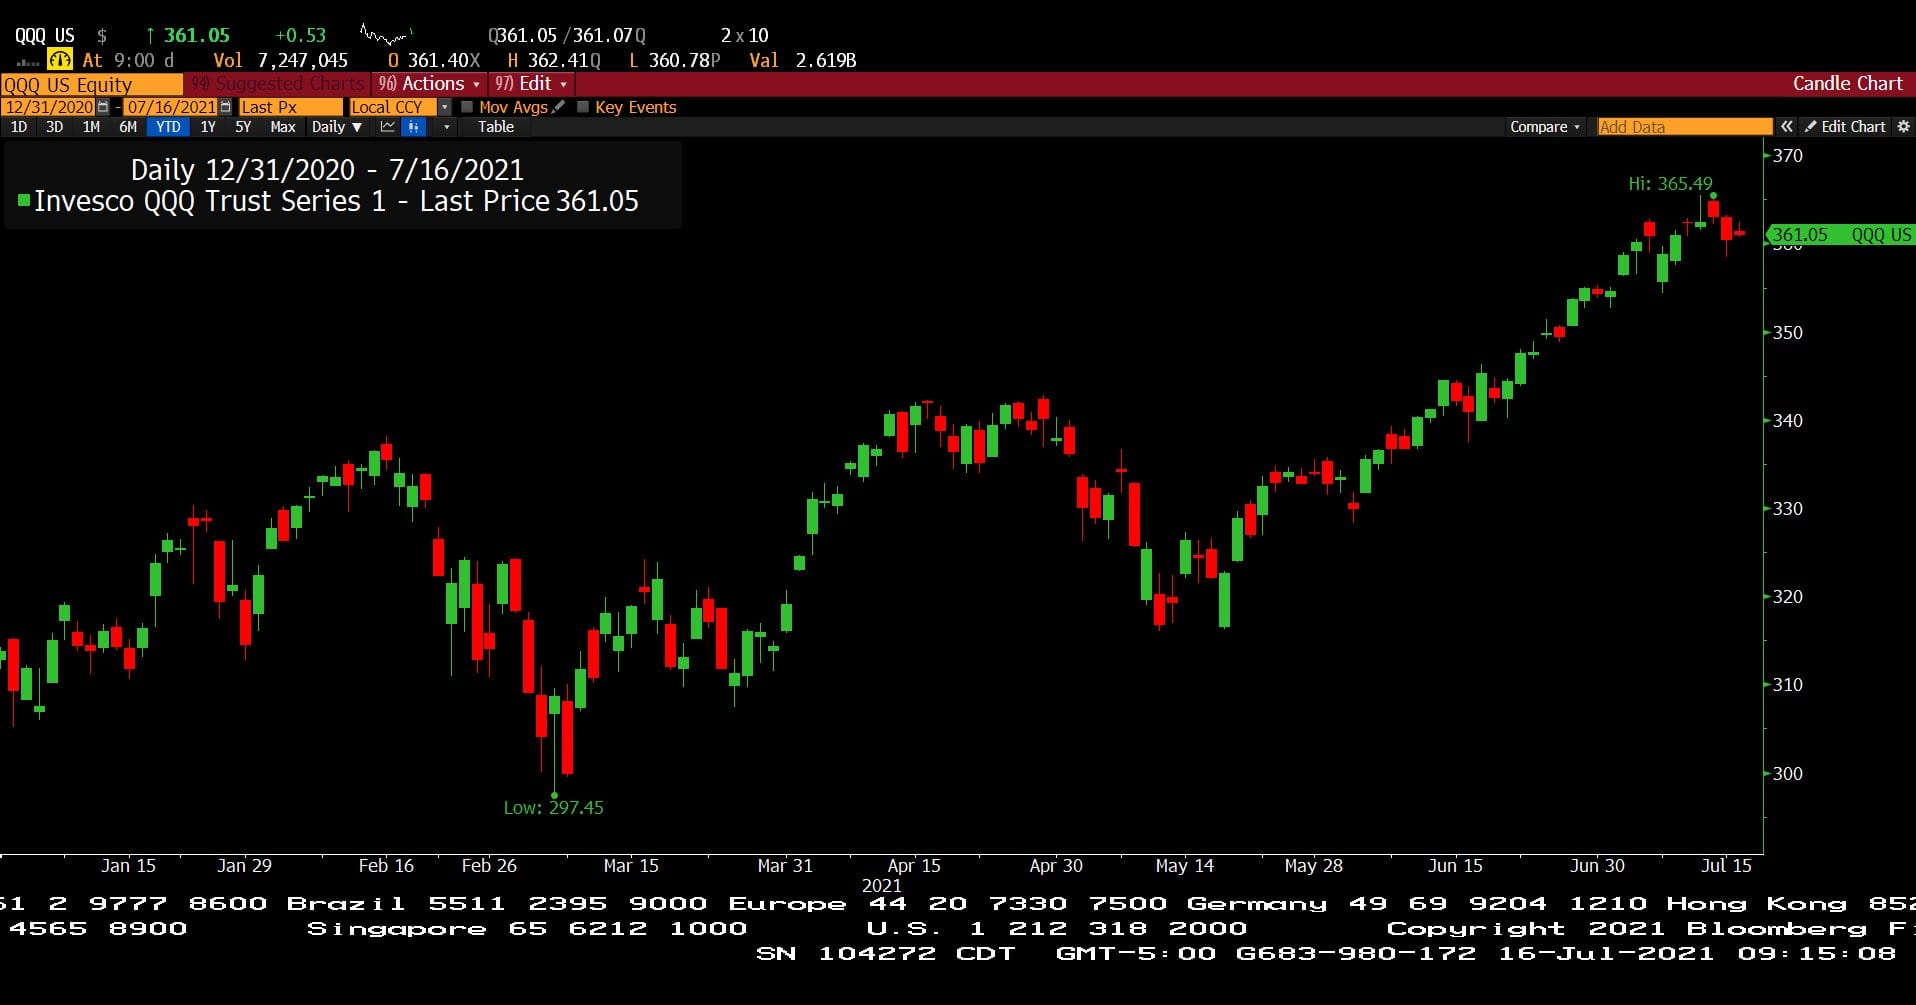Open 94) Suggested Charts

(x=278, y=84)
